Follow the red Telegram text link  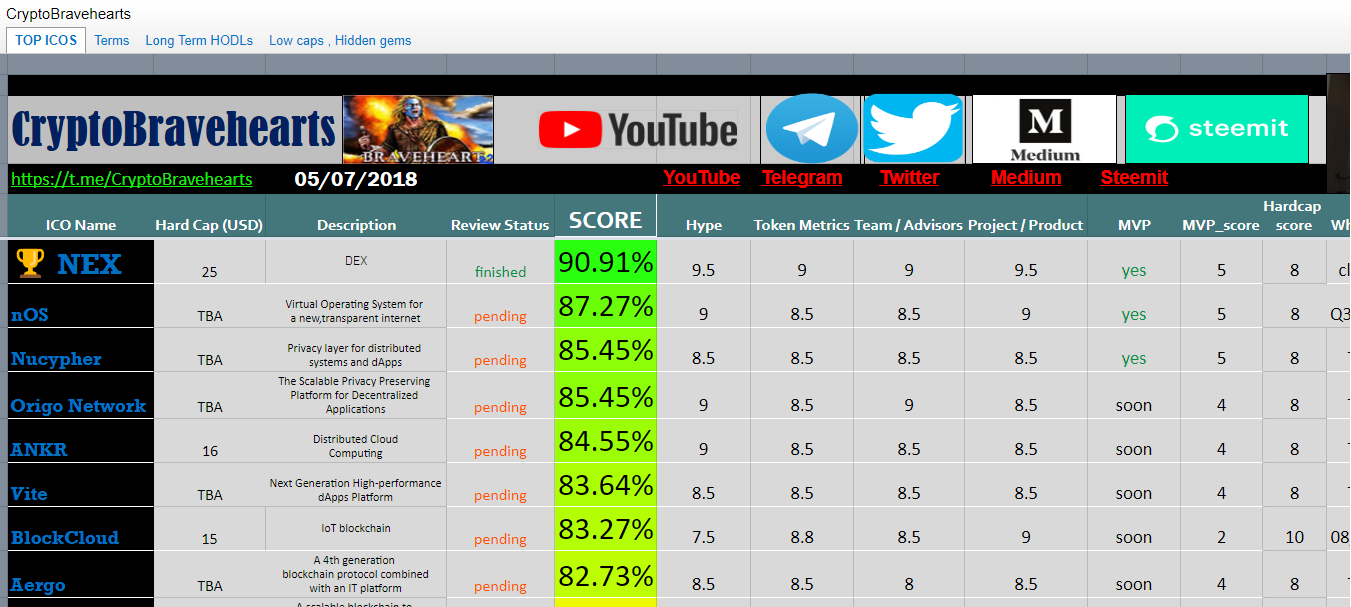802,177
